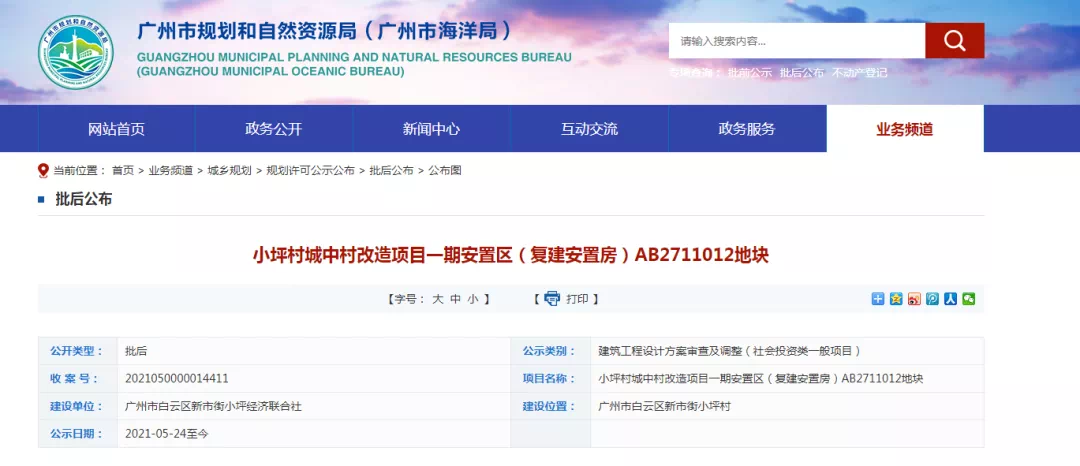Viewport: 1080px width, 466px height.
Task: Click the 批前公示 quick link
Action: click(x=749, y=73)
